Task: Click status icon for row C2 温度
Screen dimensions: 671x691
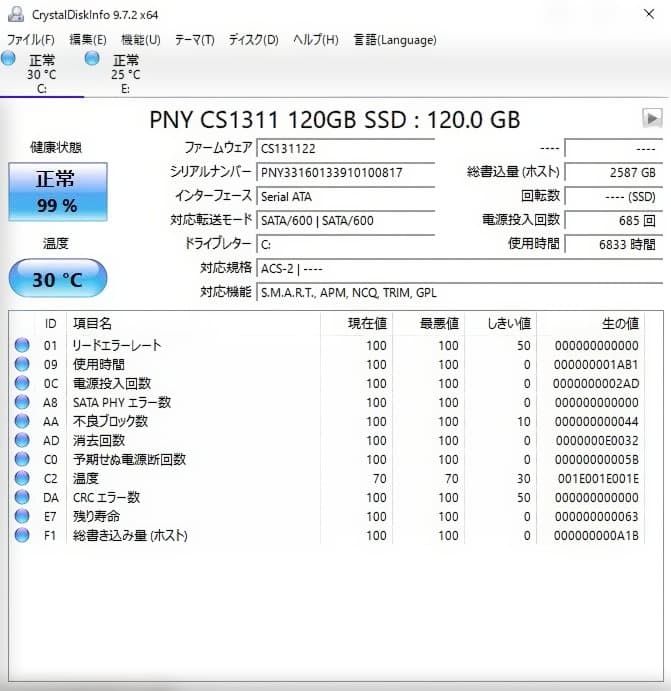Action: pyautogui.click(x=22, y=478)
